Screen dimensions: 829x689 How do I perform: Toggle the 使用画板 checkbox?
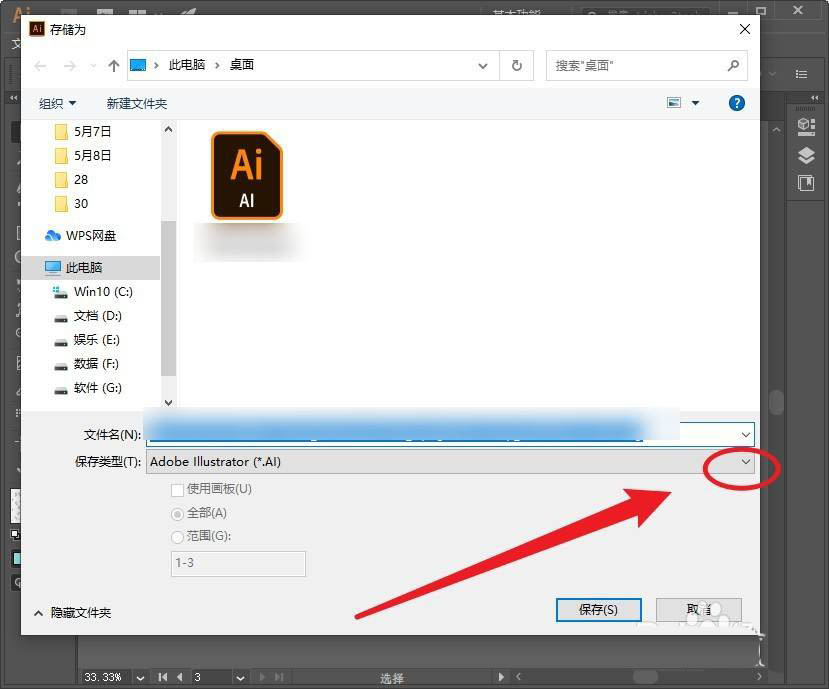click(x=177, y=490)
